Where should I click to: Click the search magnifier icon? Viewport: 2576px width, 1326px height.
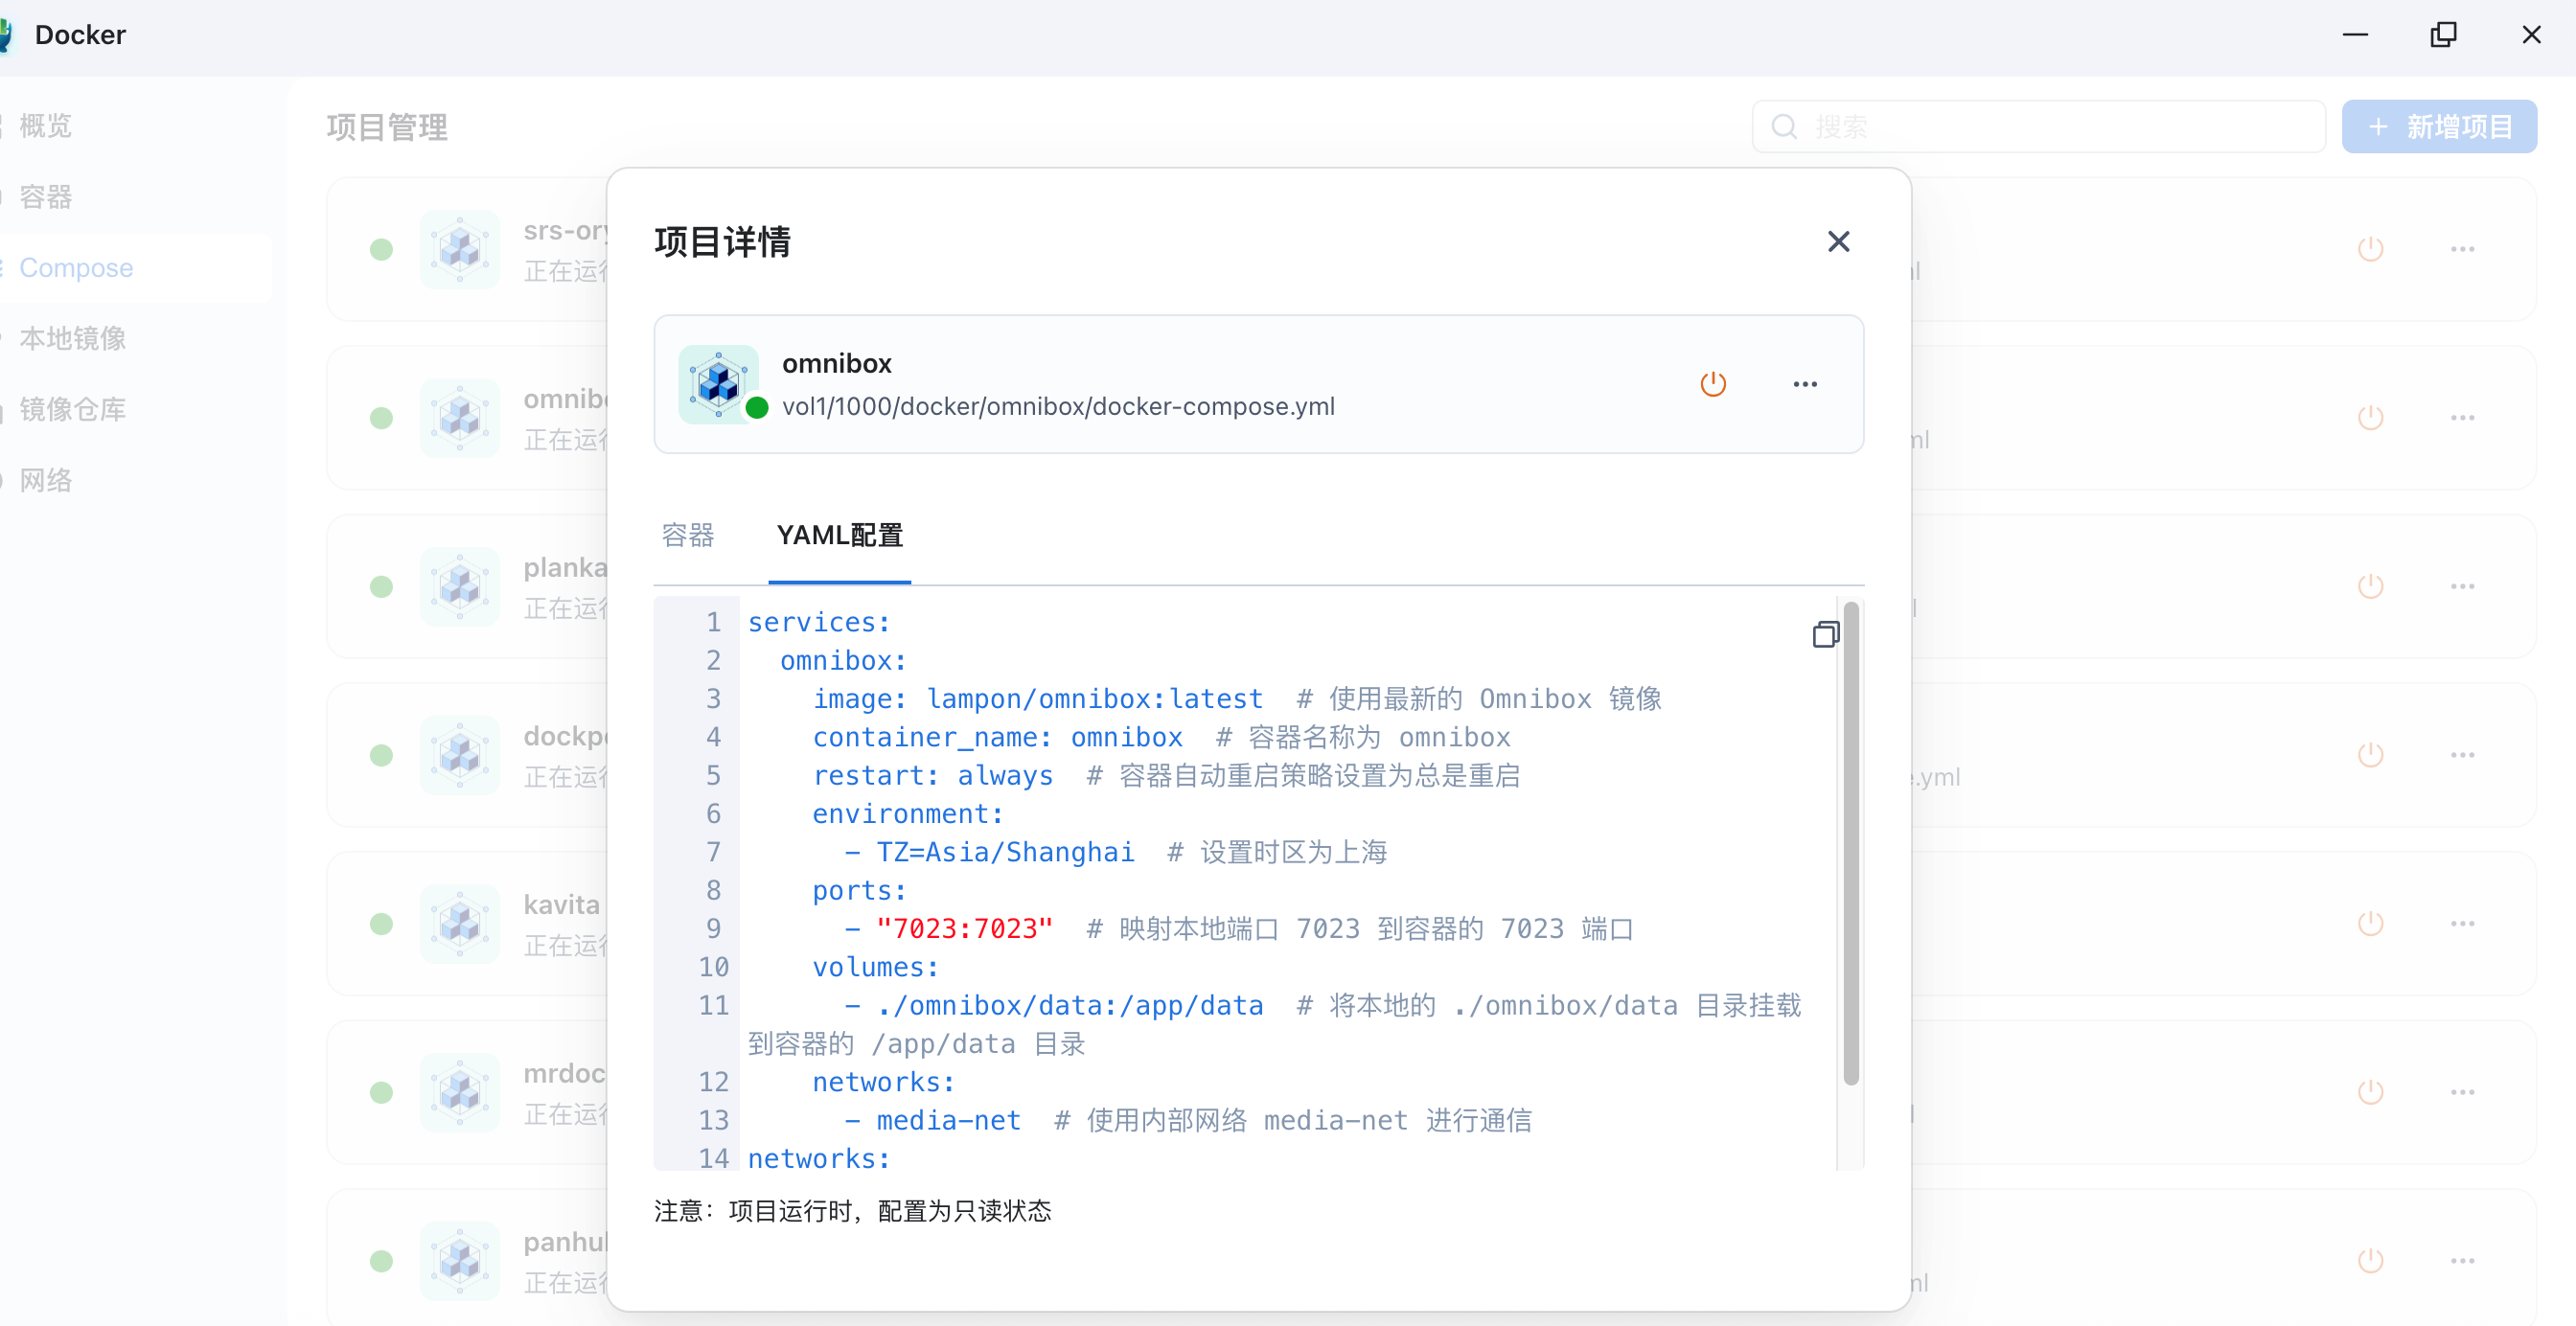pos(1784,127)
